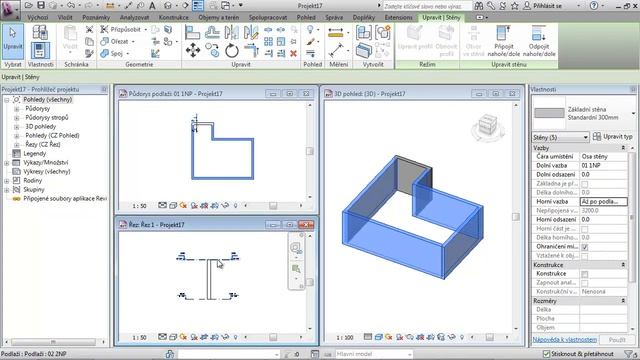The height and width of the screenshot is (360, 640).
Task: Toggle the Konstrukce checkbox
Action: coord(584,274)
